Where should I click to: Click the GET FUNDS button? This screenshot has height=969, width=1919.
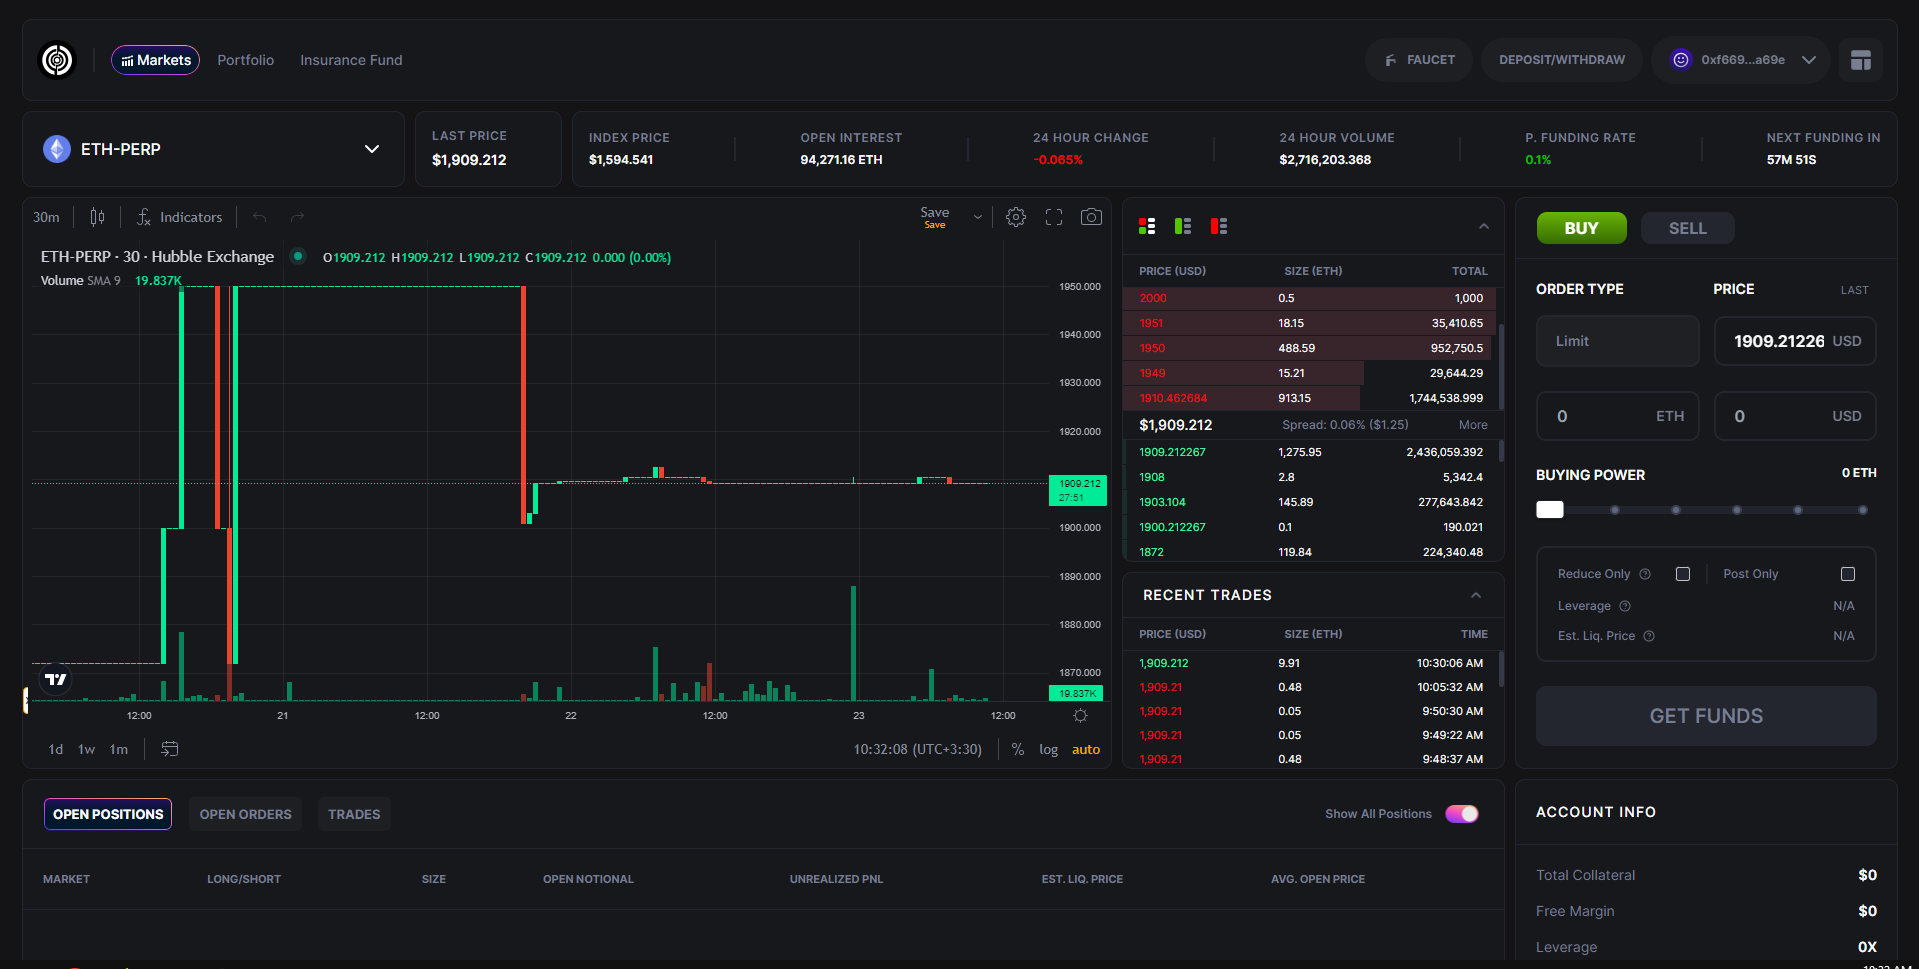pos(1706,716)
